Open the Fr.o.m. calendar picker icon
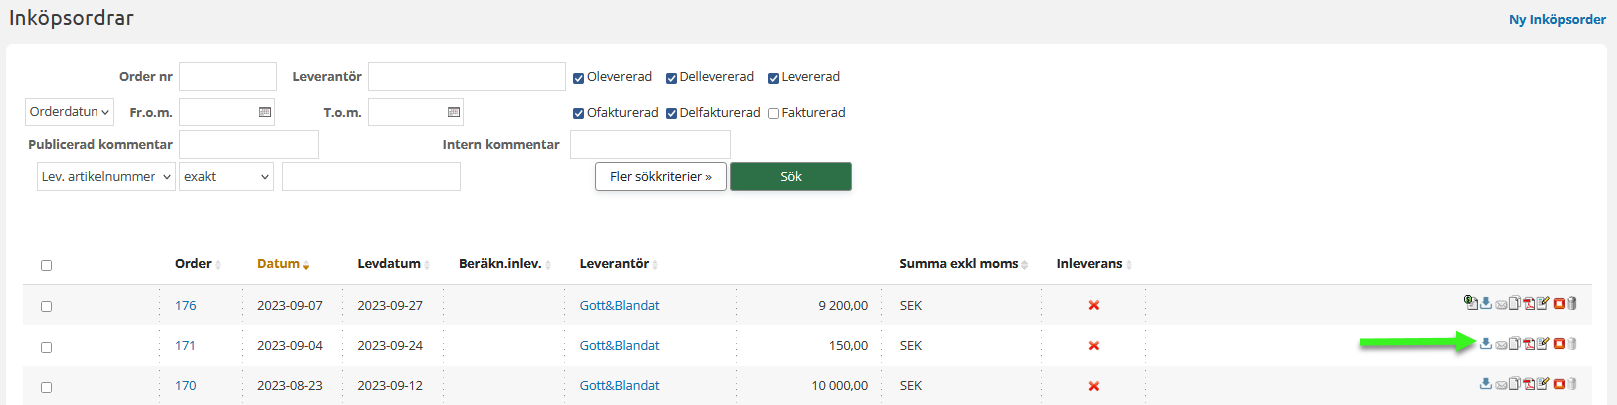Screen dimensions: 1617x405 (265, 112)
